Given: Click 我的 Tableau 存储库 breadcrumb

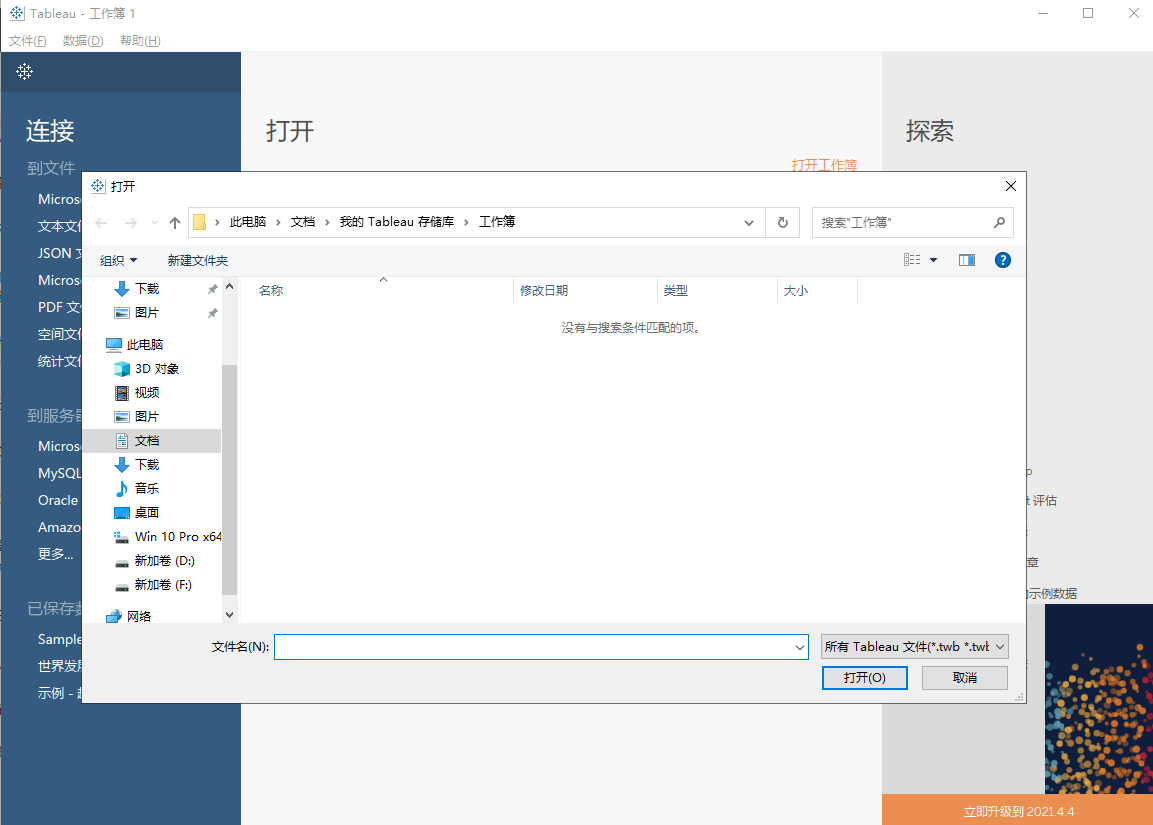Looking at the screenshot, I should click(x=396, y=222).
